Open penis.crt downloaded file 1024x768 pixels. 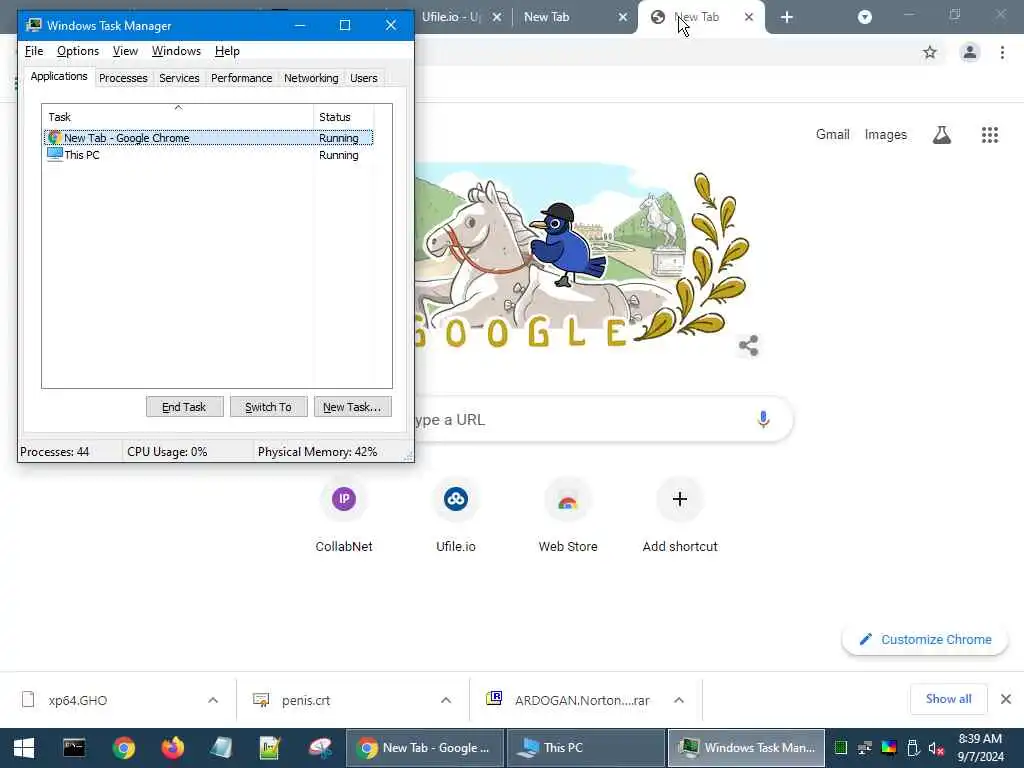pos(306,700)
